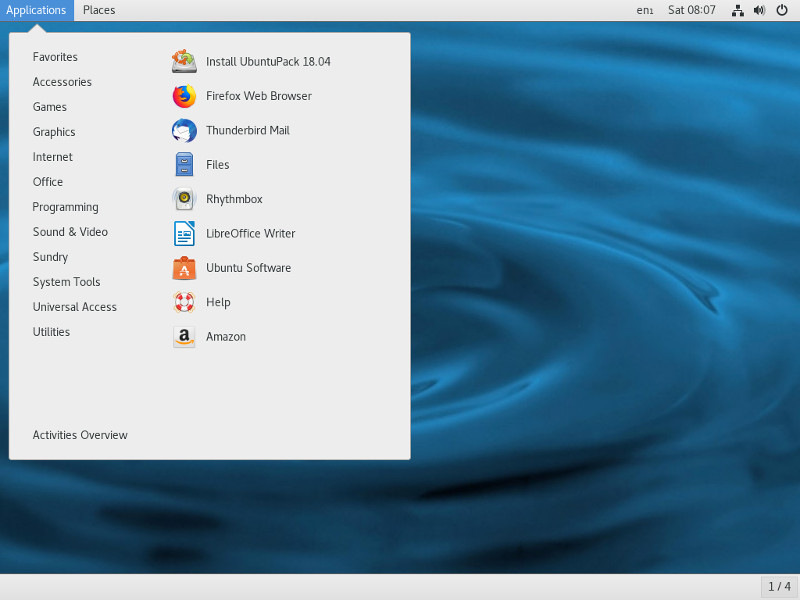Select the Universal Access category
This screenshot has height=600, width=800.
74,307
